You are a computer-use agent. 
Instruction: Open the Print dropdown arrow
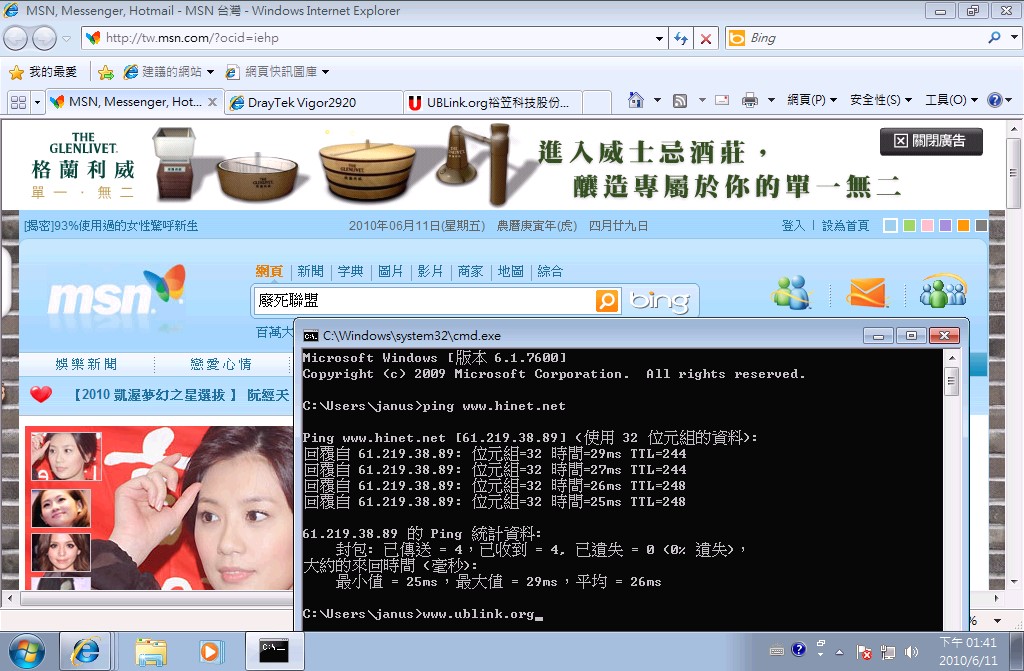[771, 100]
